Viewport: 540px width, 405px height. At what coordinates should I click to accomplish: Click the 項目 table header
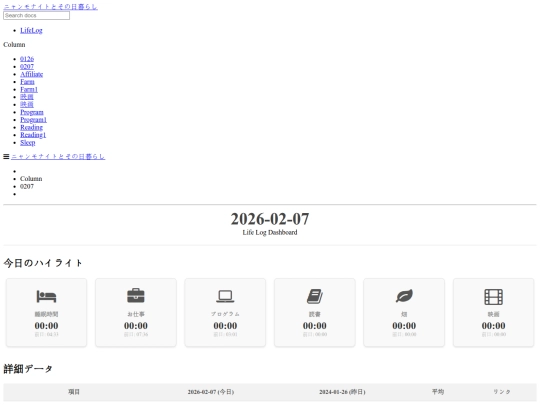tap(74, 392)
